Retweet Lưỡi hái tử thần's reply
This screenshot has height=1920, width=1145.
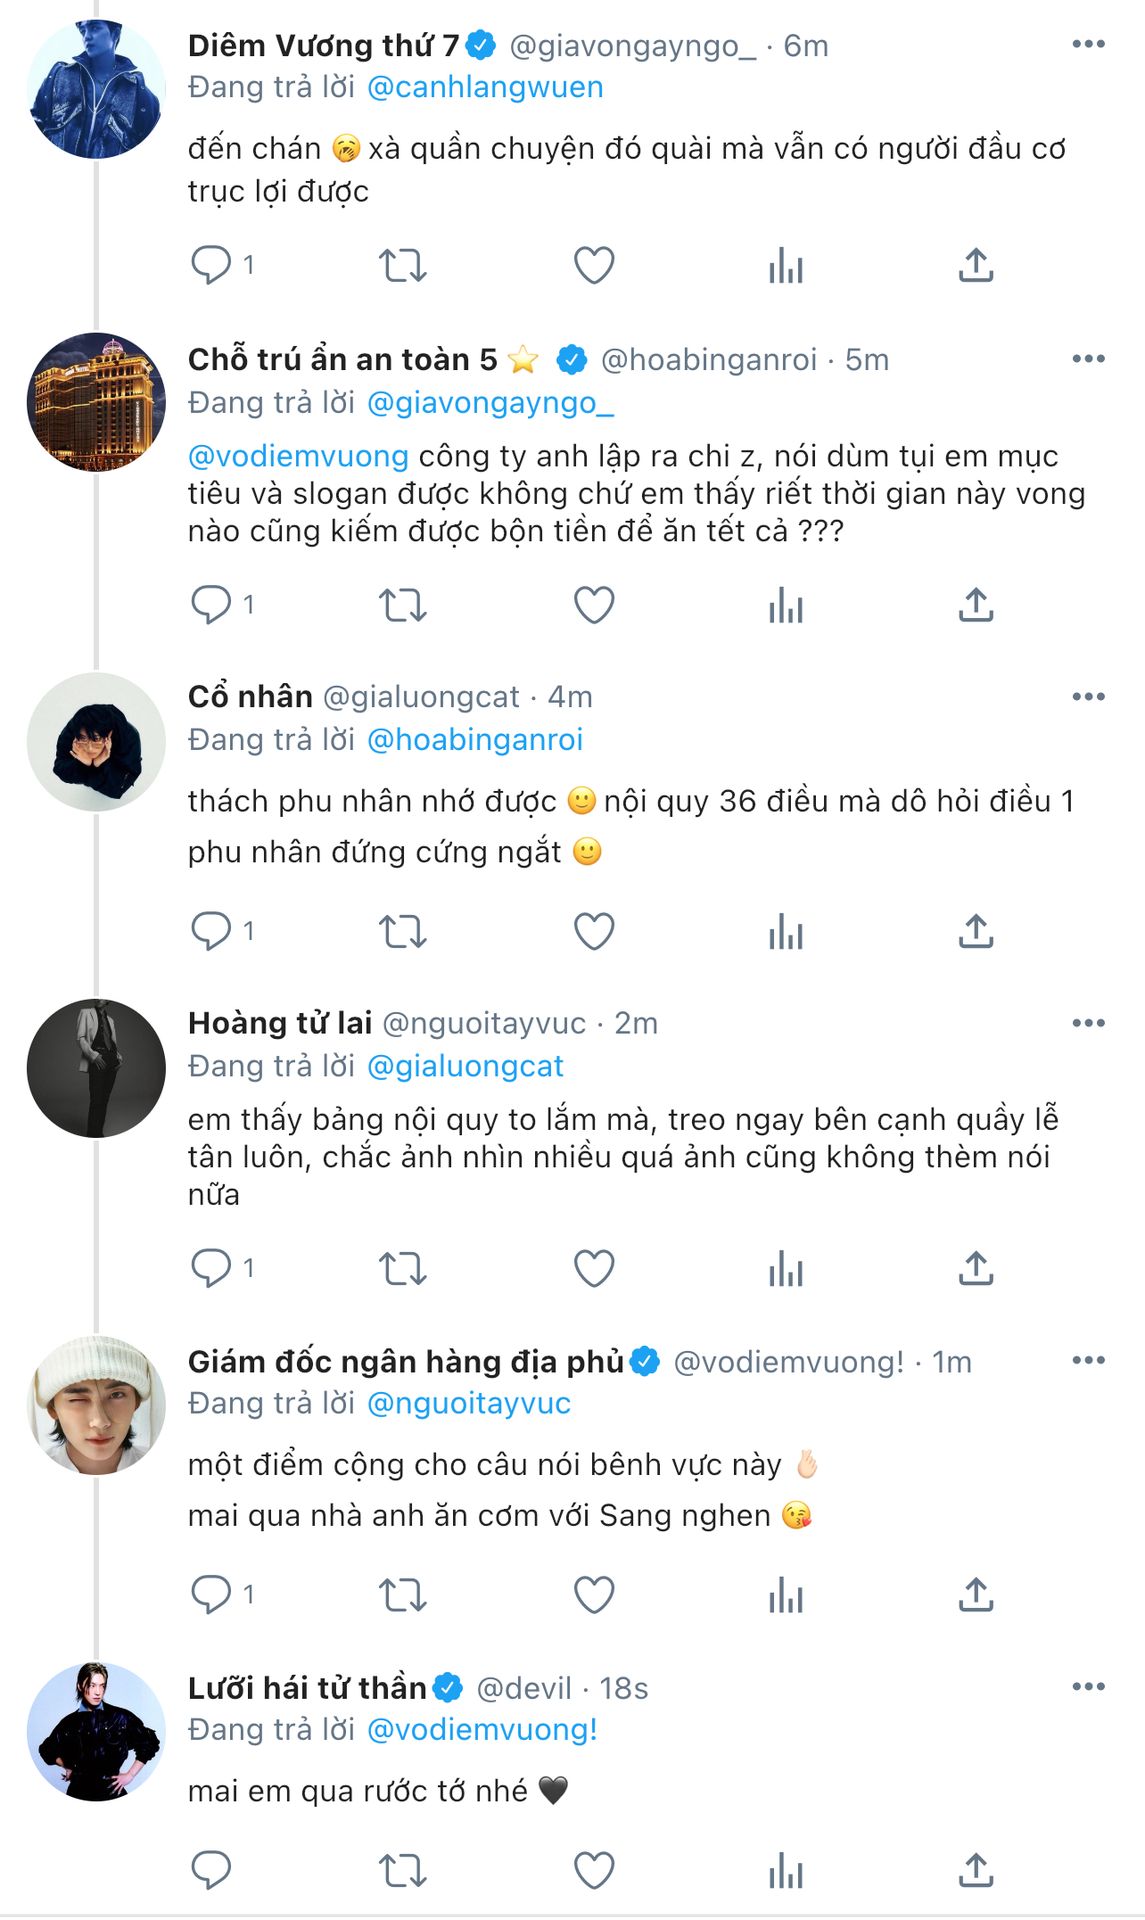(x=402, y=1871)
